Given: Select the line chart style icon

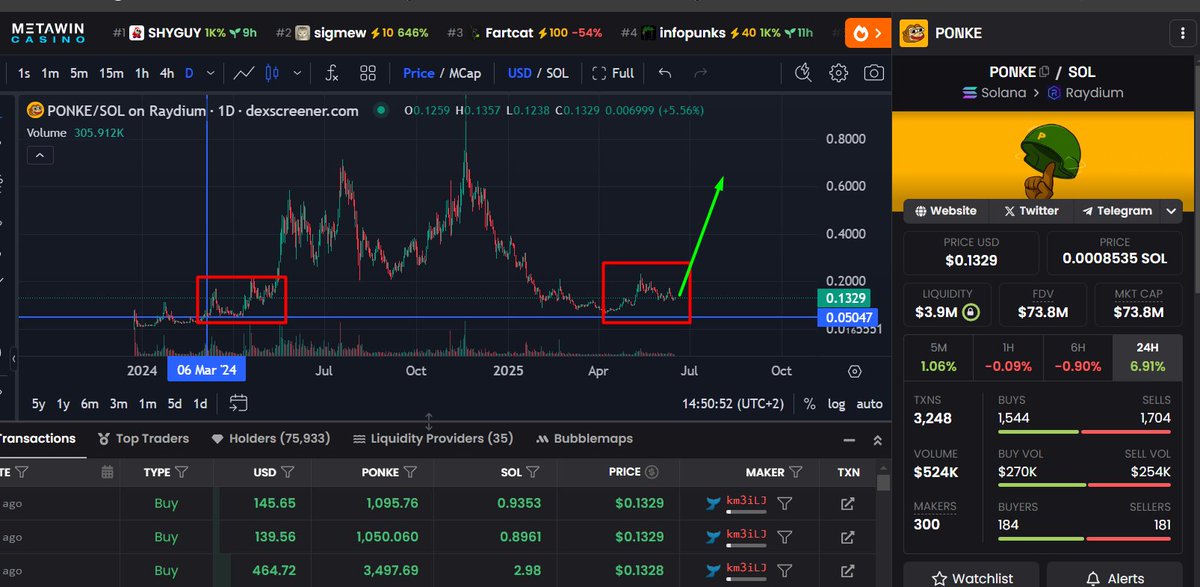Looking at the screenshot, I should (243, 73).
